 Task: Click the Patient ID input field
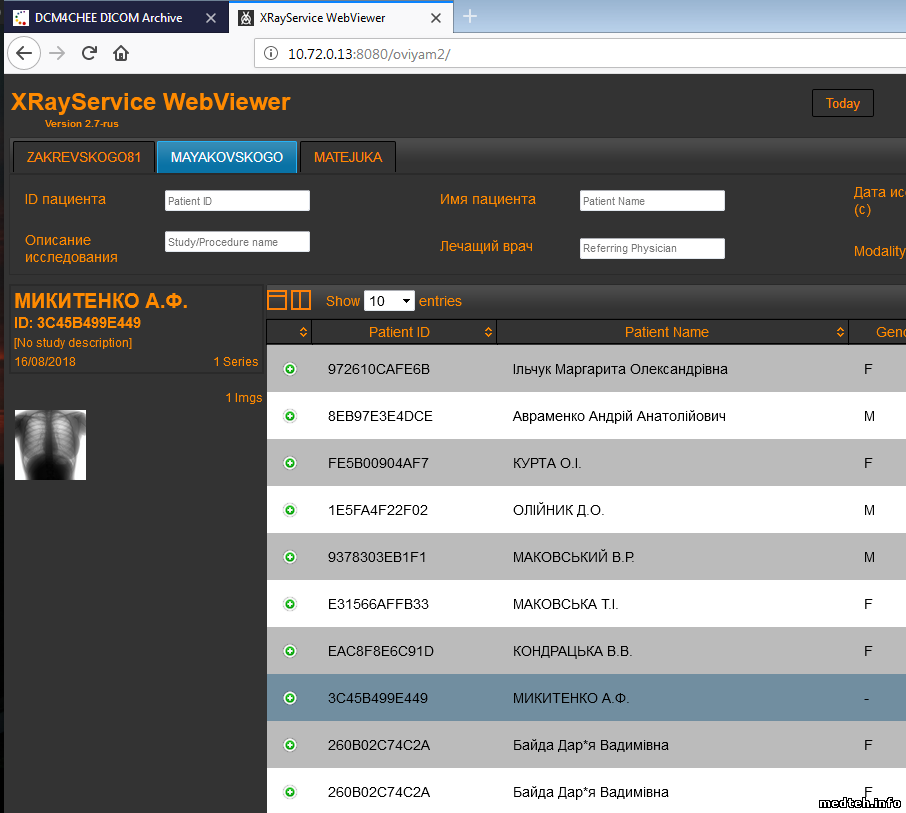click(237, 201)
